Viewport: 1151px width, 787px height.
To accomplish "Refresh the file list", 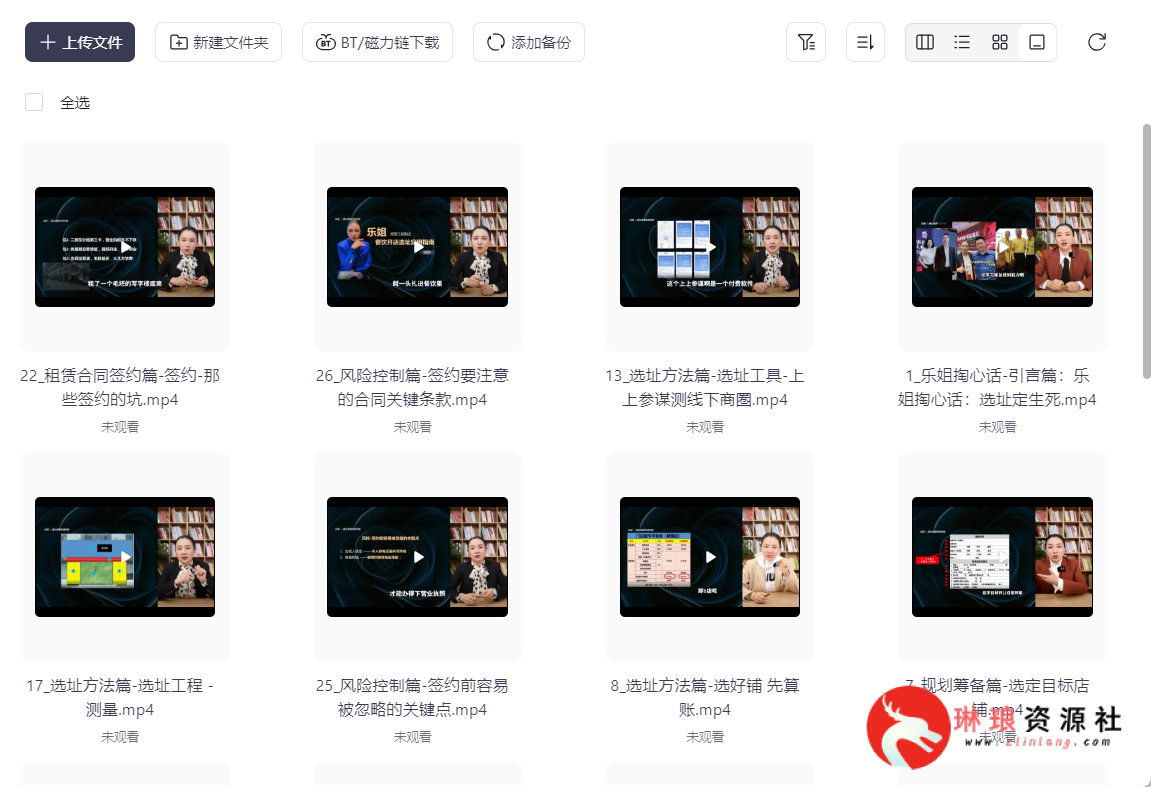I will pyautogui.click(x=1097, y=42).
